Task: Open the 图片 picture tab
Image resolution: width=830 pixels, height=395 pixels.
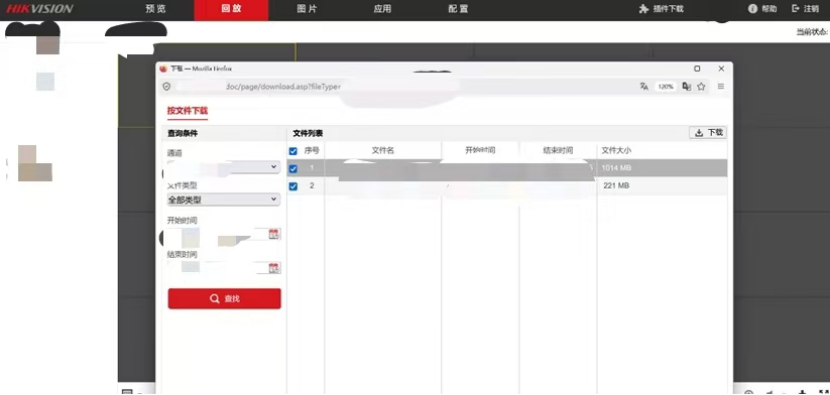Action: point(307,9)
